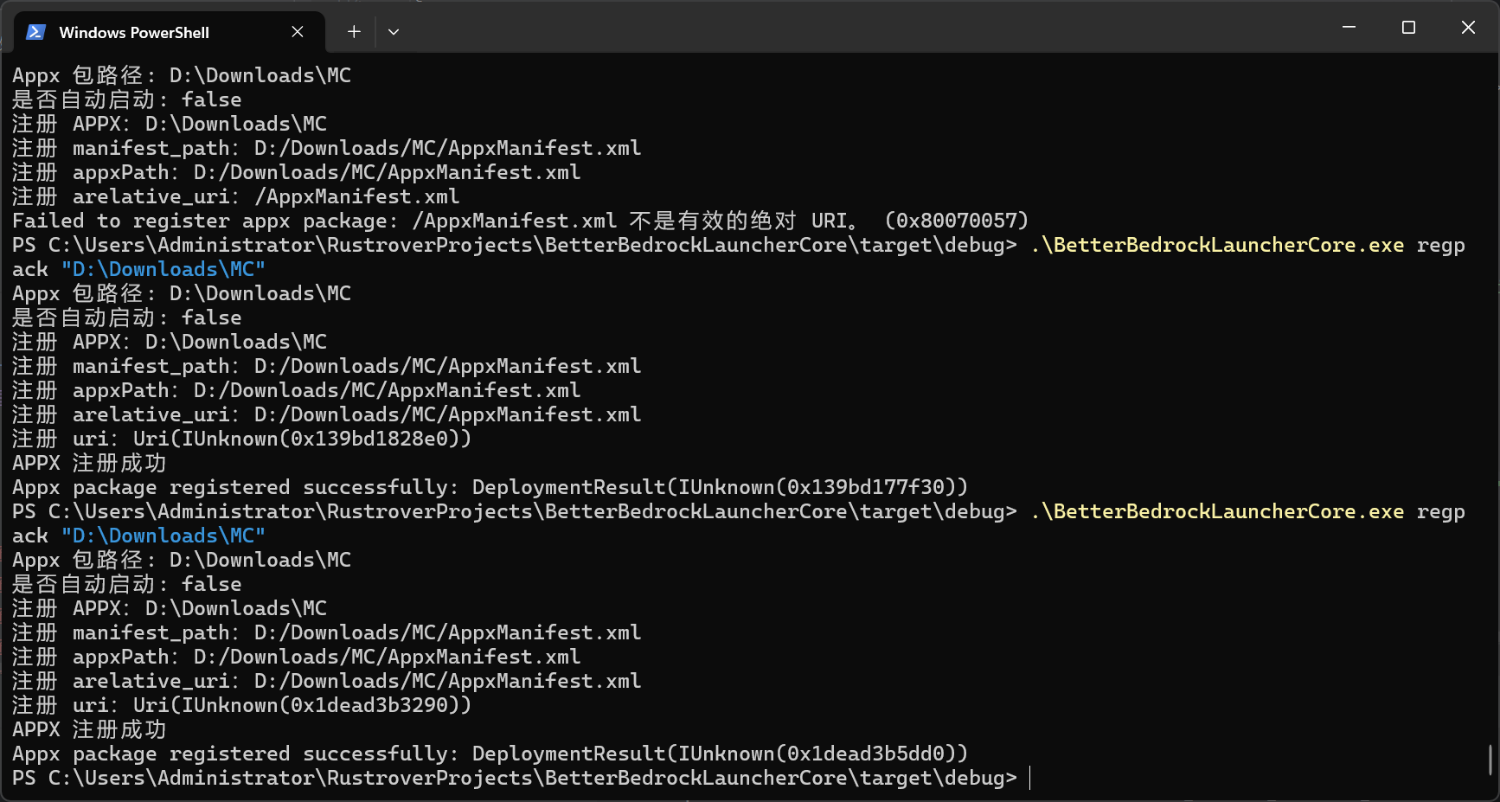Click the 'arelative_uri: /AppxManifest.xml' line

pyautogui.click(x=236, y=196)
